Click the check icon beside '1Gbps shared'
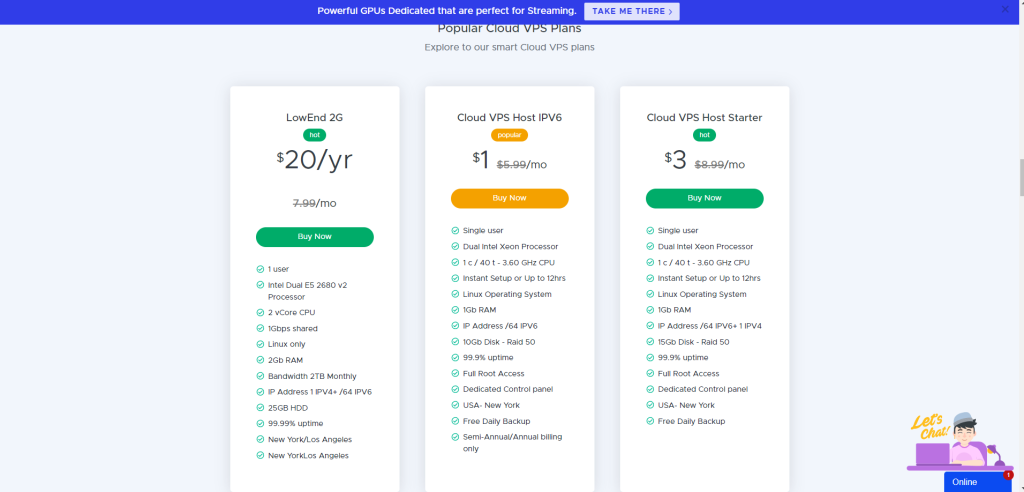 pos(261,329)
